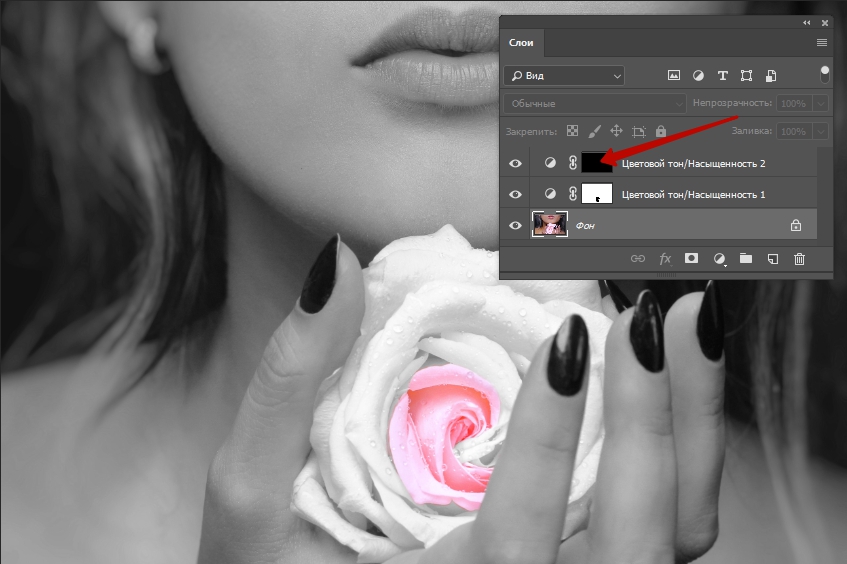This screenshot has width=847, height=564.
Task: Open the Layers panel menu
Action: pyautogui.click(x=822, y=42)
